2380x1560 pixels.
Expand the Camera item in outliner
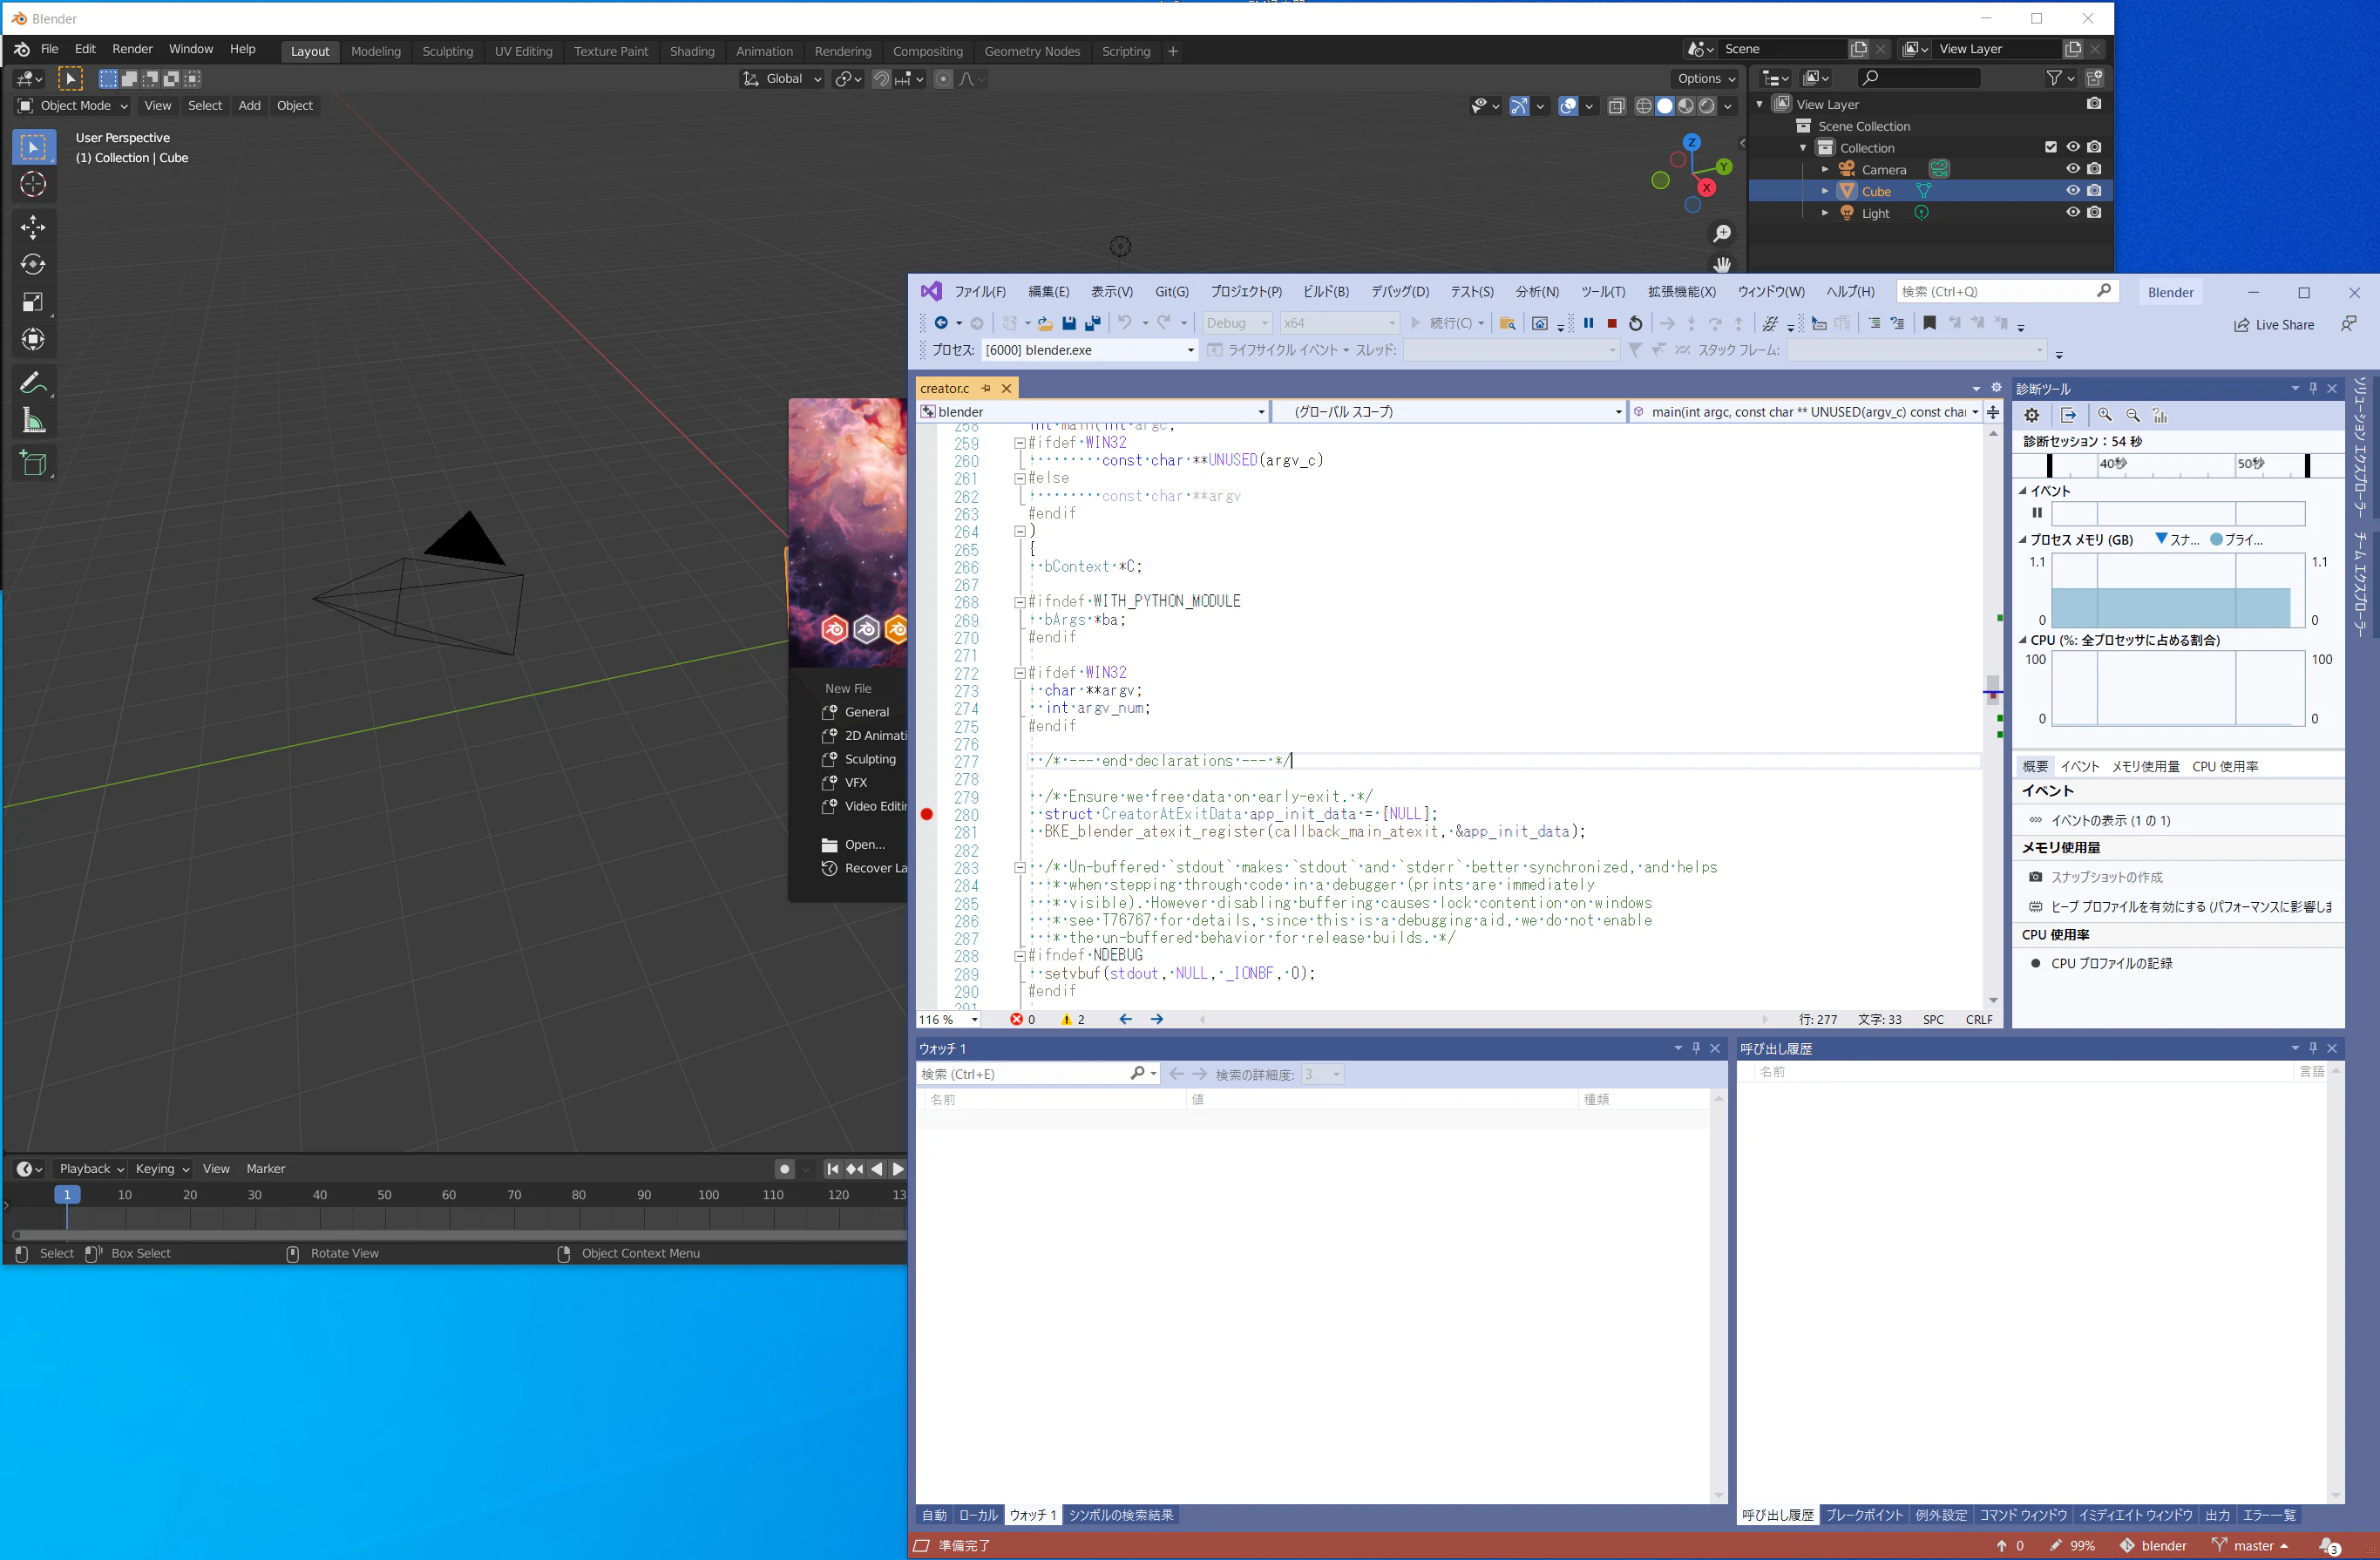(1825, 169)
